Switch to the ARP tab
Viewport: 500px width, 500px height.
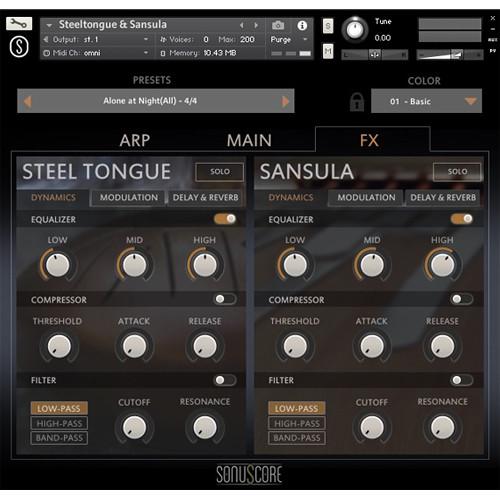135,140
